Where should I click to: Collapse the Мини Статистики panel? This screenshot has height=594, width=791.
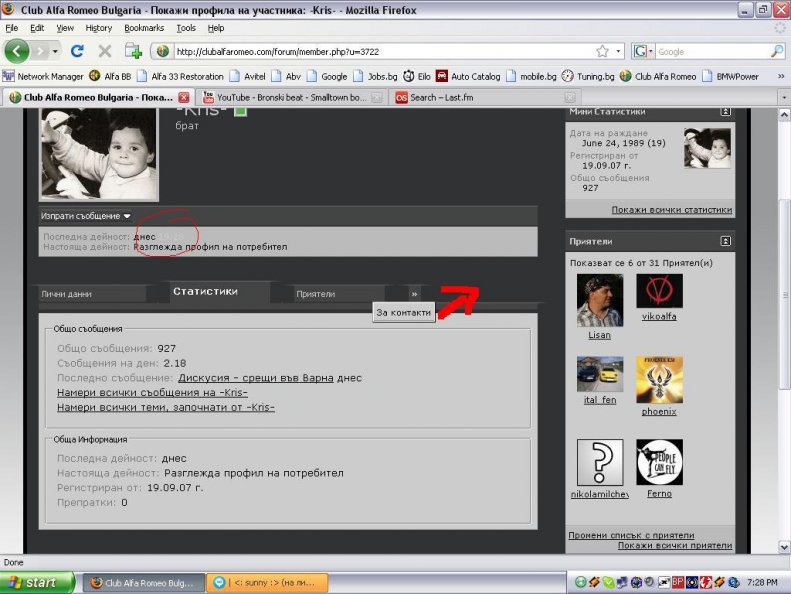pos(724,112)
